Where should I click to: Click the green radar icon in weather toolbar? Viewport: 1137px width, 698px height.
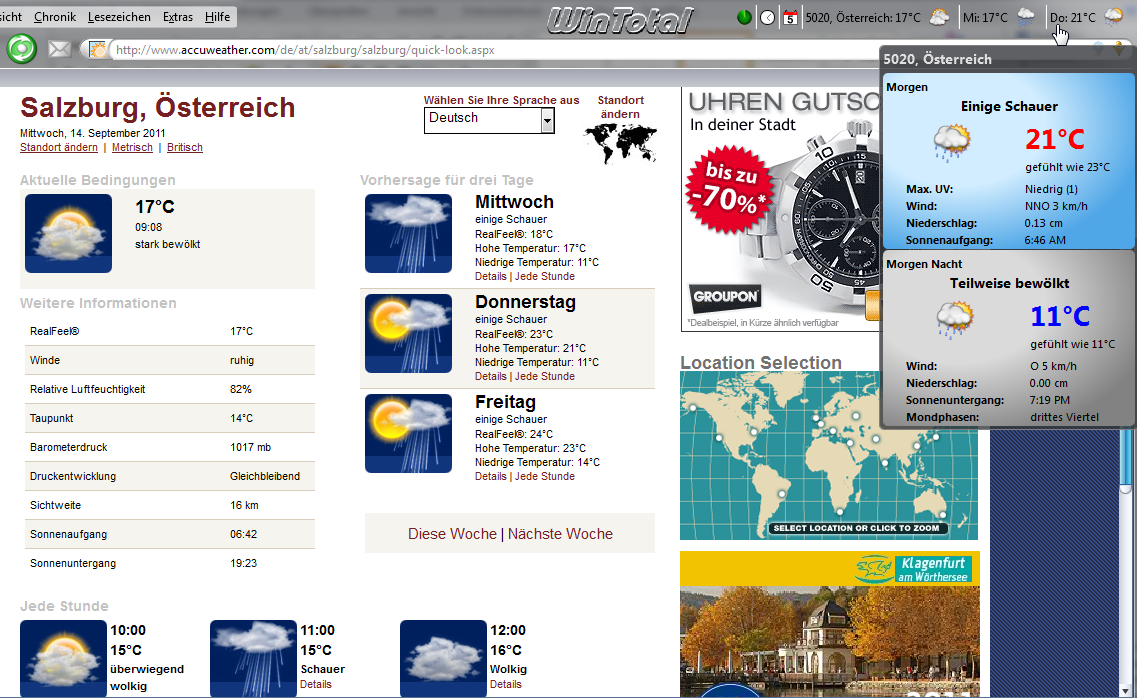pyautogui.click(x=744, y=17)
